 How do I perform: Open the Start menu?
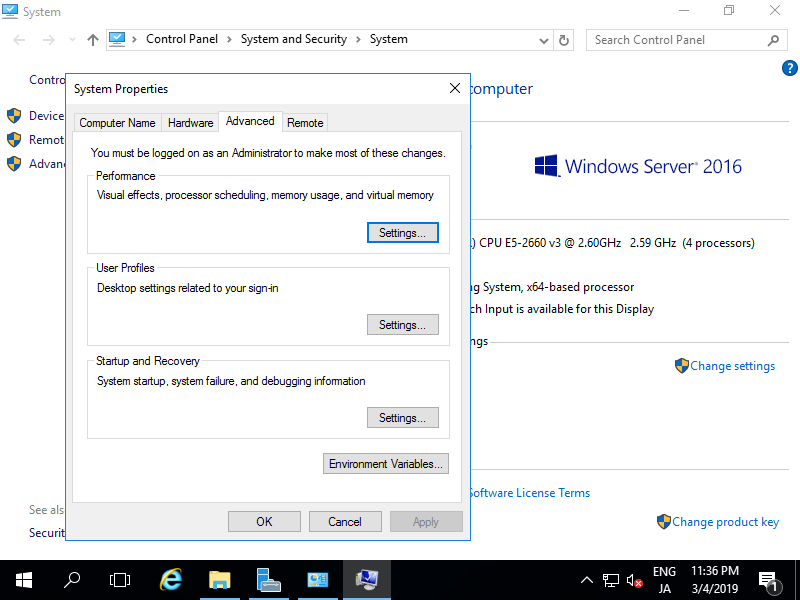23,580
